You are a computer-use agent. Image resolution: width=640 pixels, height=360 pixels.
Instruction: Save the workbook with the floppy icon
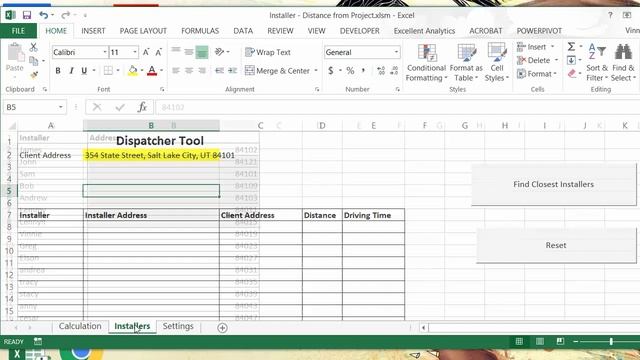27,16
